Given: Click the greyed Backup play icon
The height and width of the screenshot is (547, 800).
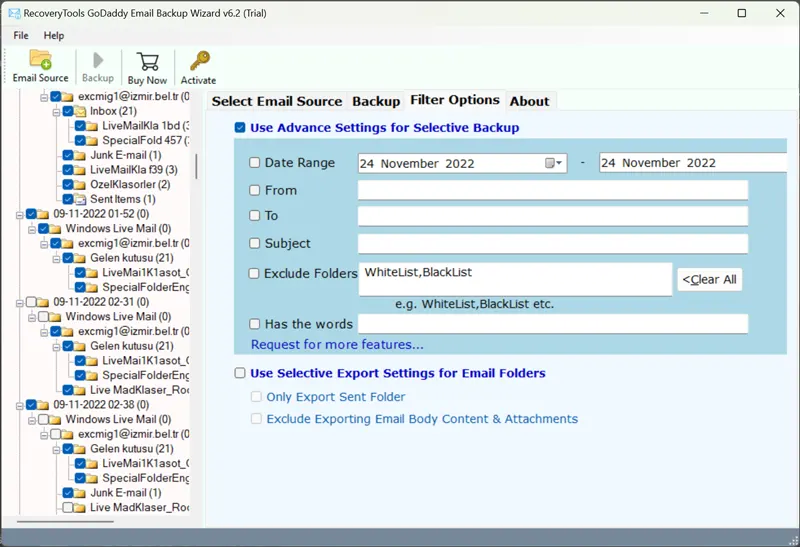Looking at the screenshot, I should click(97, 60).
